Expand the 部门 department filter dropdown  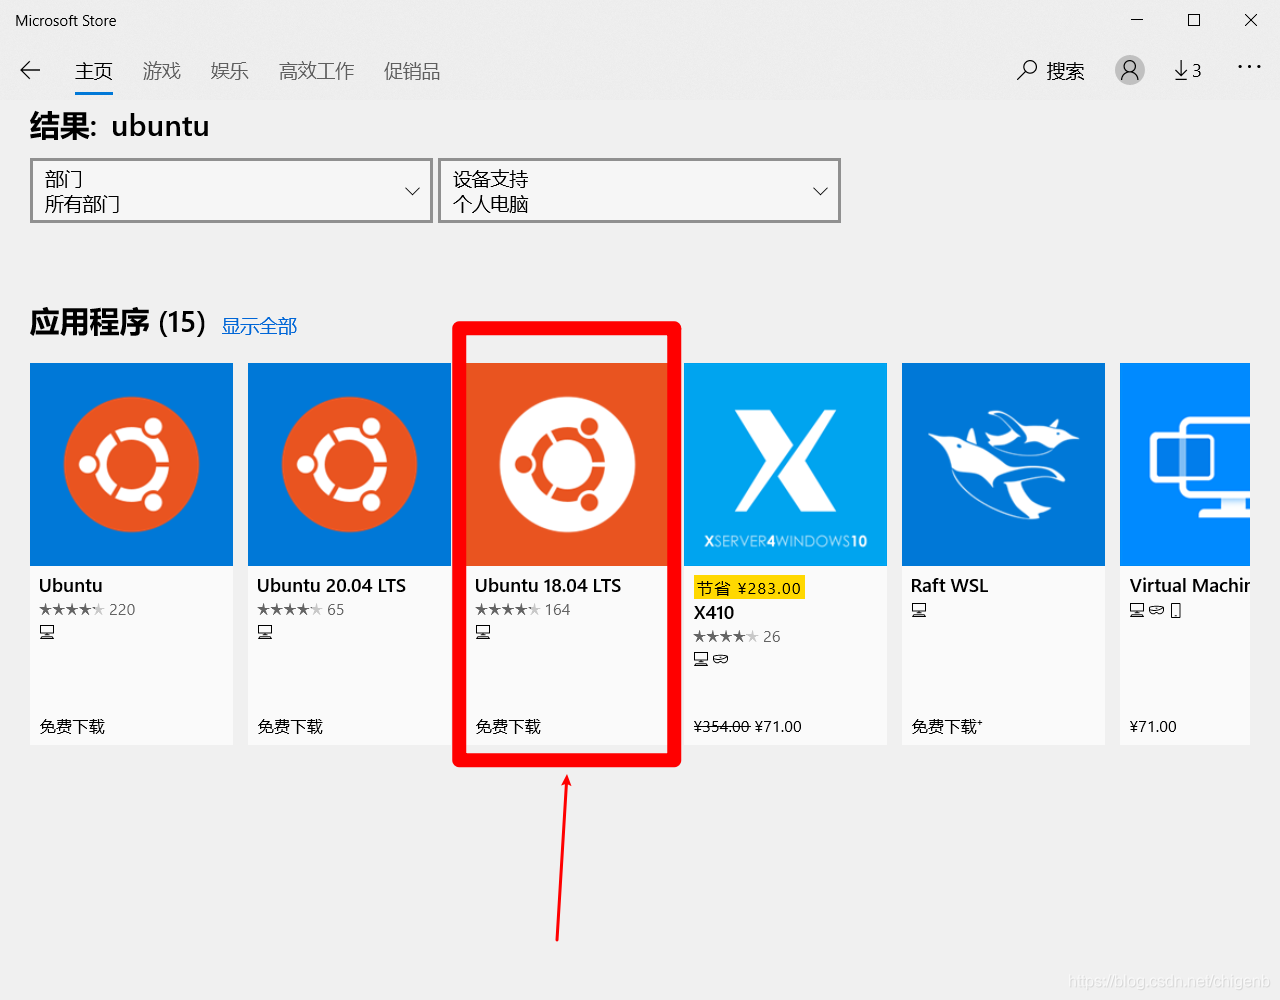[231, 190]
